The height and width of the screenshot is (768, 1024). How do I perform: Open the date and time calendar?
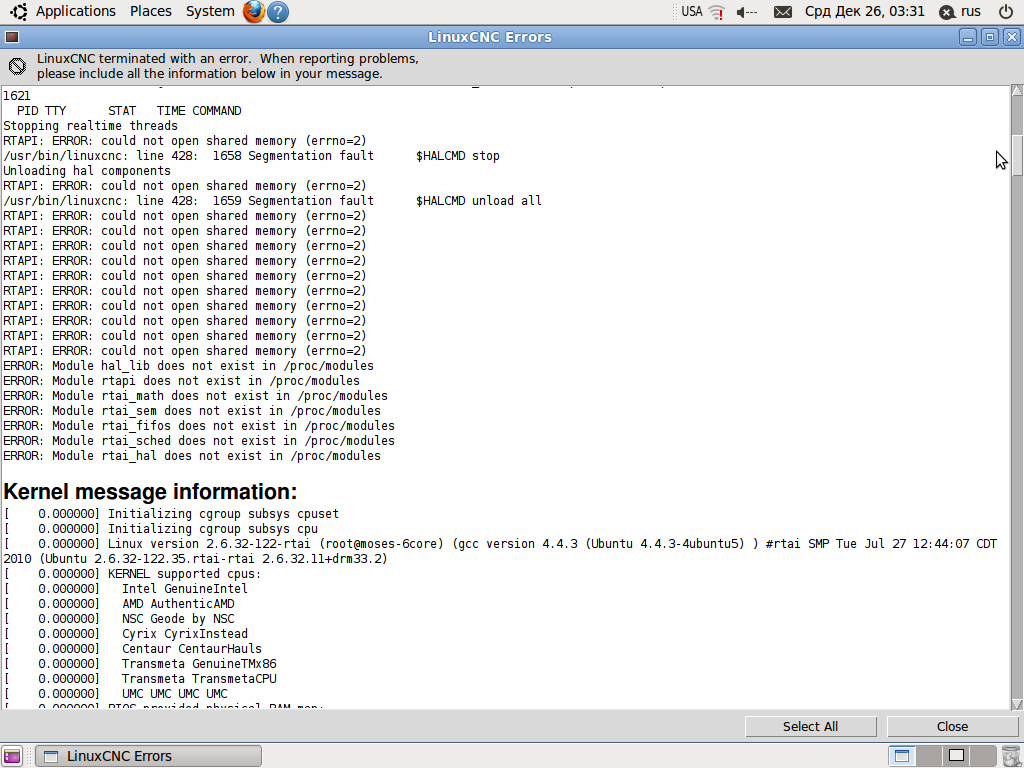coord(864,11)
